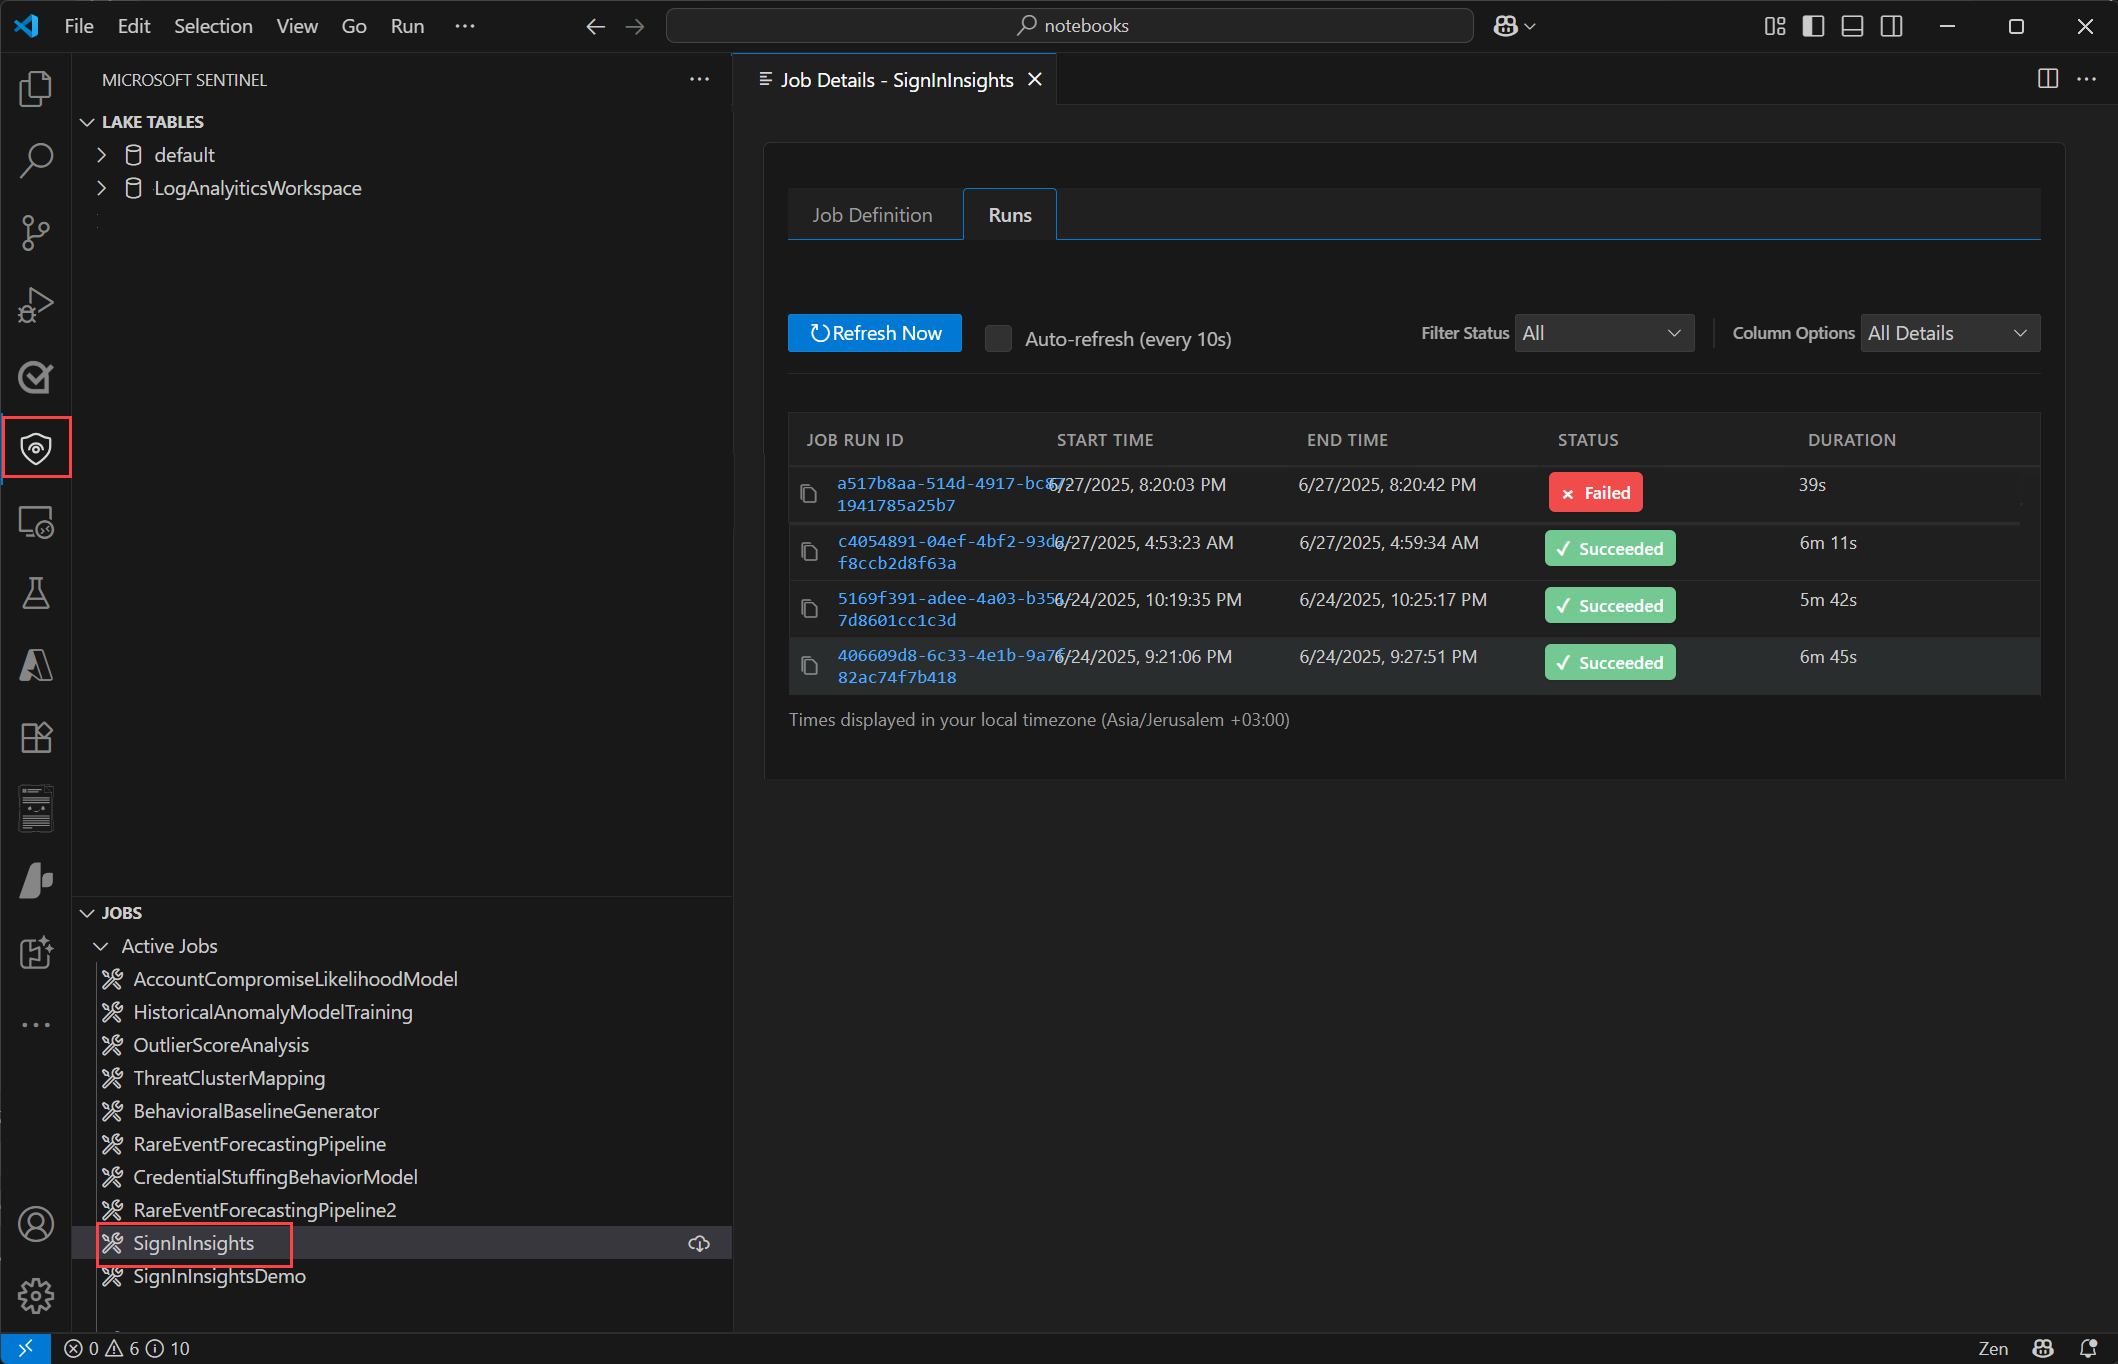
Task: Open the Azure view
Action: pyautogui.click(x=36, y=665)
